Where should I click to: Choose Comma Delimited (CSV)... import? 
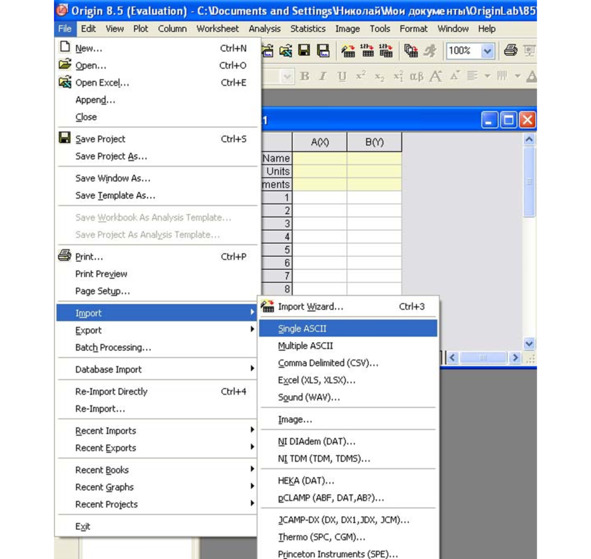click(x=348, y=363)
